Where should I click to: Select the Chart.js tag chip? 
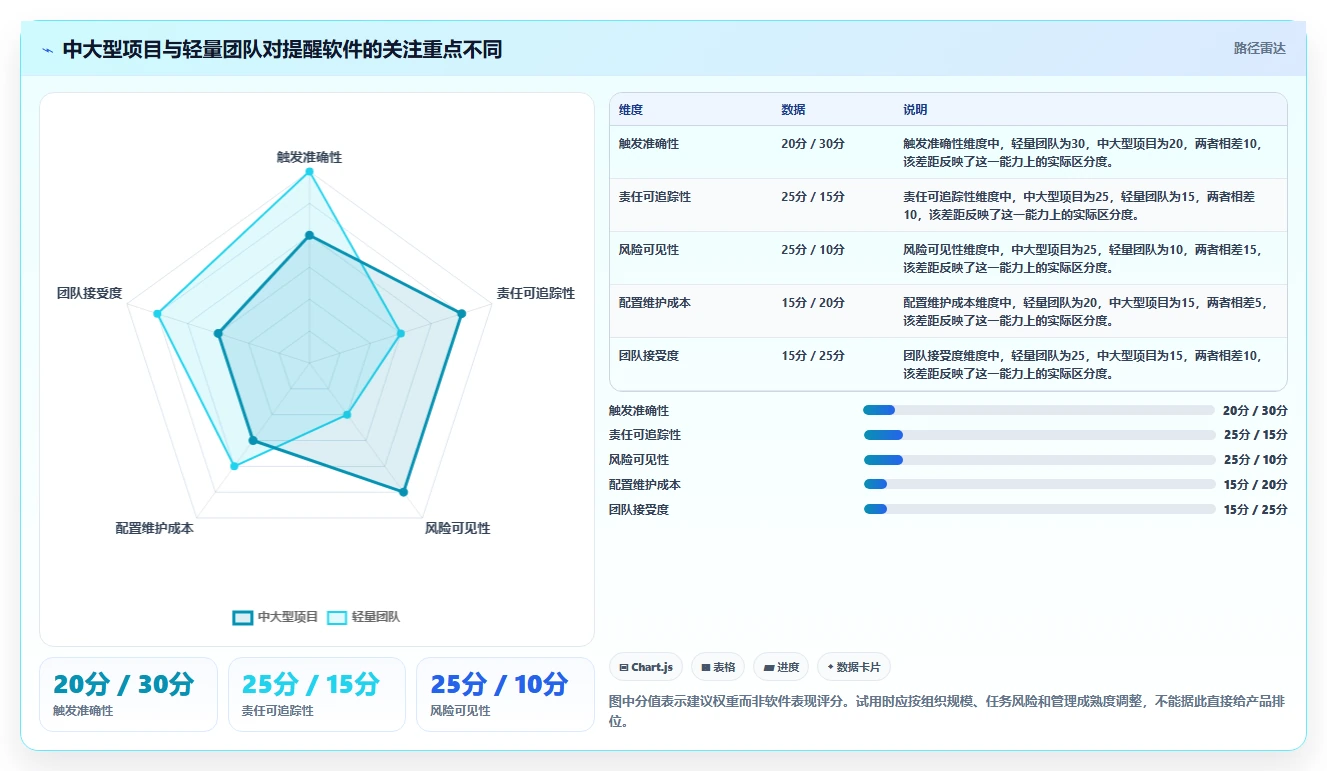[646, 667]
